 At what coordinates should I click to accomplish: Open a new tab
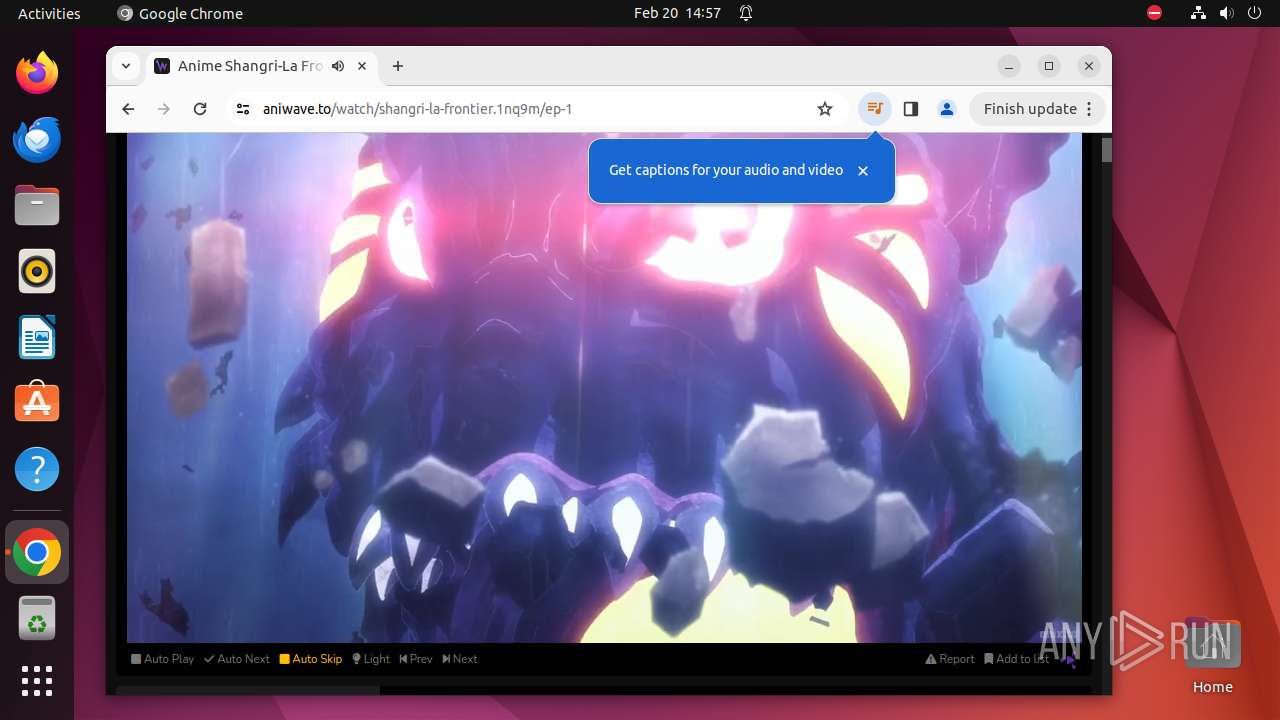click(x=398, y=66)
